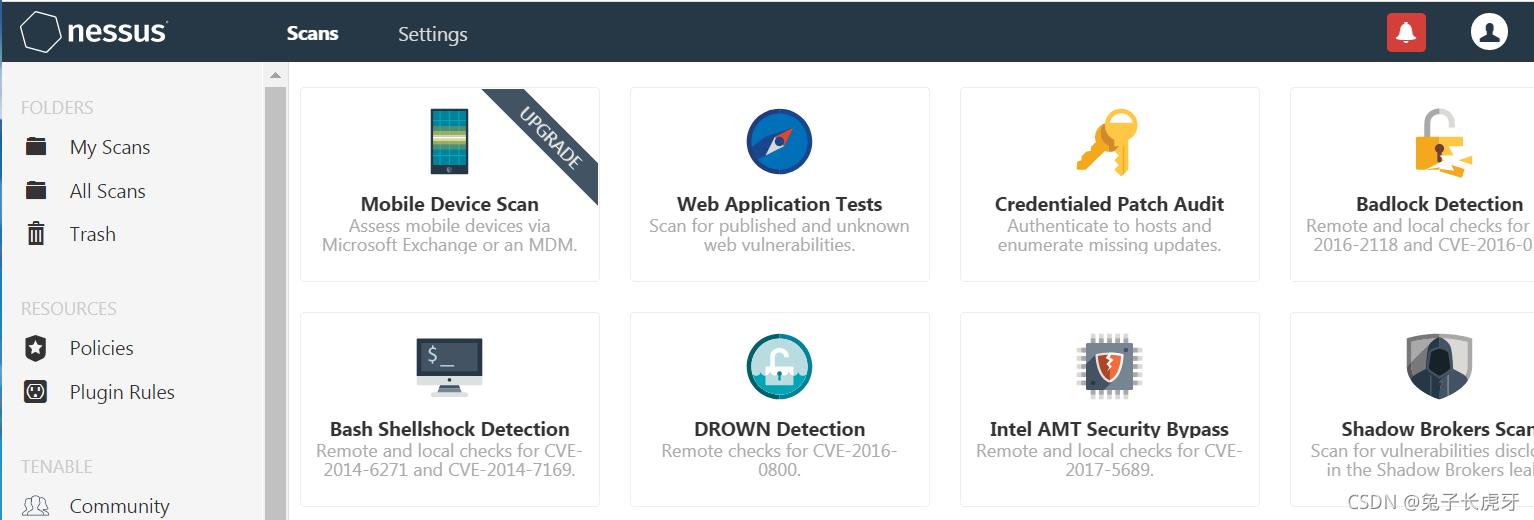Viewport: 1534px width, 520px height.
Task: Switch to the Settings tab
Action: click(x=432, y=34)
